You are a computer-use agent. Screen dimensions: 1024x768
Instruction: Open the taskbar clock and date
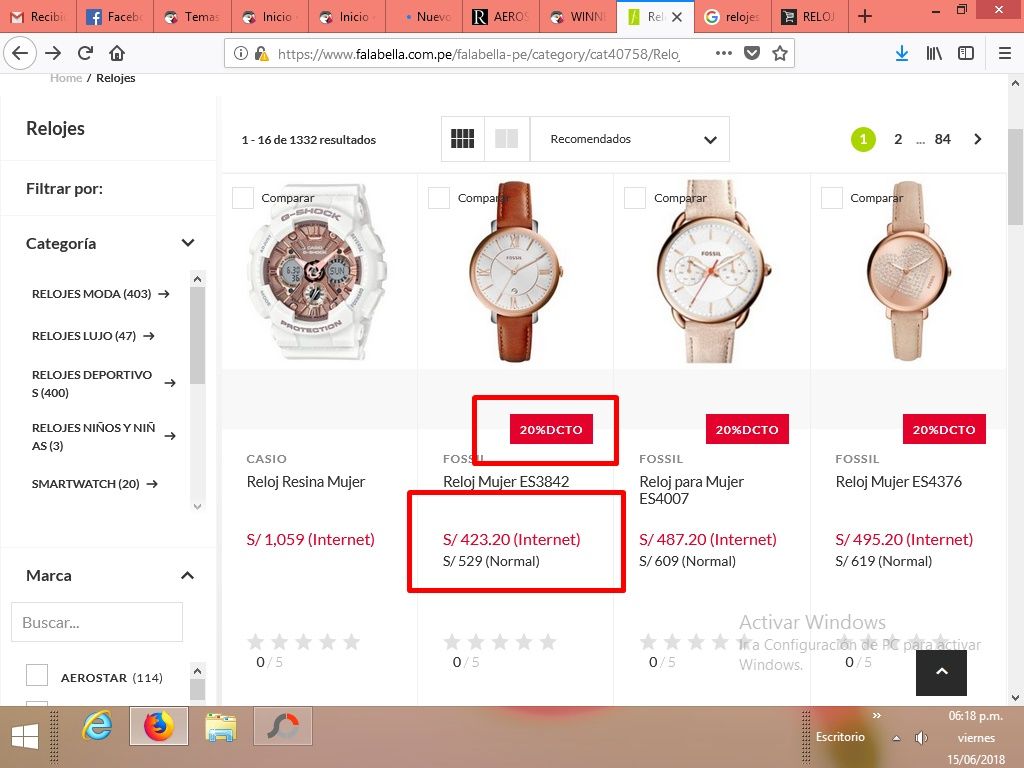(x=976, y=737)
